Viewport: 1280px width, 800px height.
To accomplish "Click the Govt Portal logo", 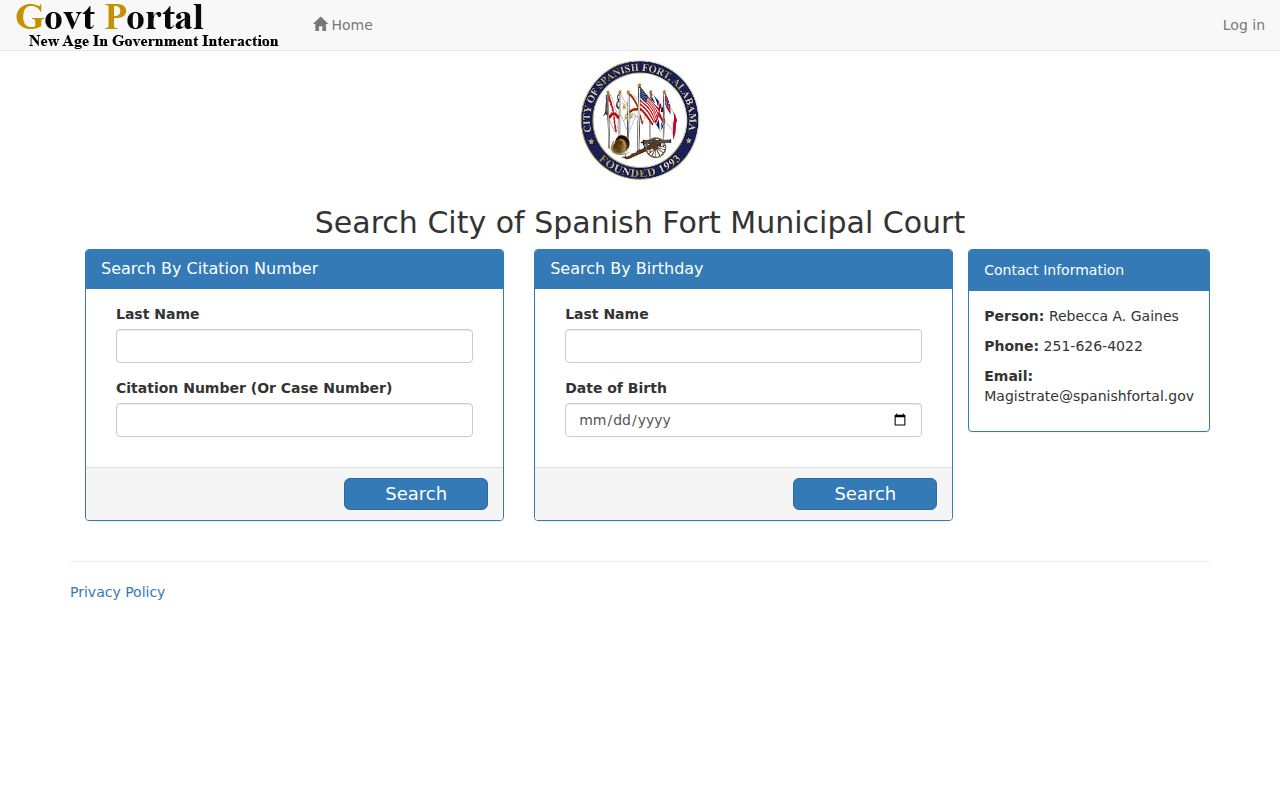I will [x=148, y=25].
